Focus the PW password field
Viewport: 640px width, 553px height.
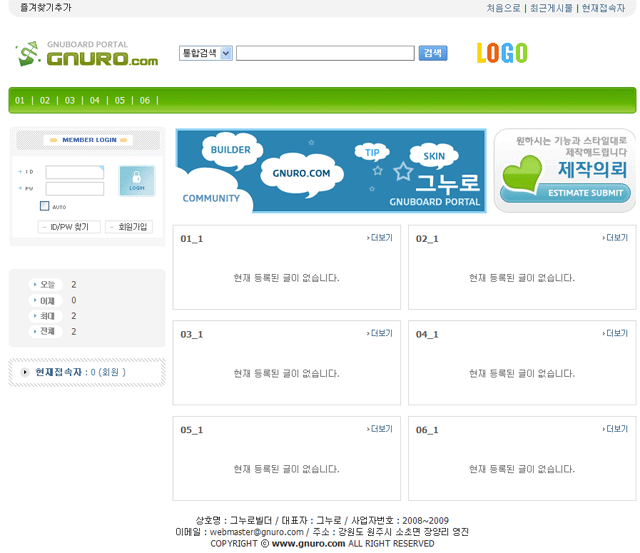pyautogui.click(x=75, y=189)
